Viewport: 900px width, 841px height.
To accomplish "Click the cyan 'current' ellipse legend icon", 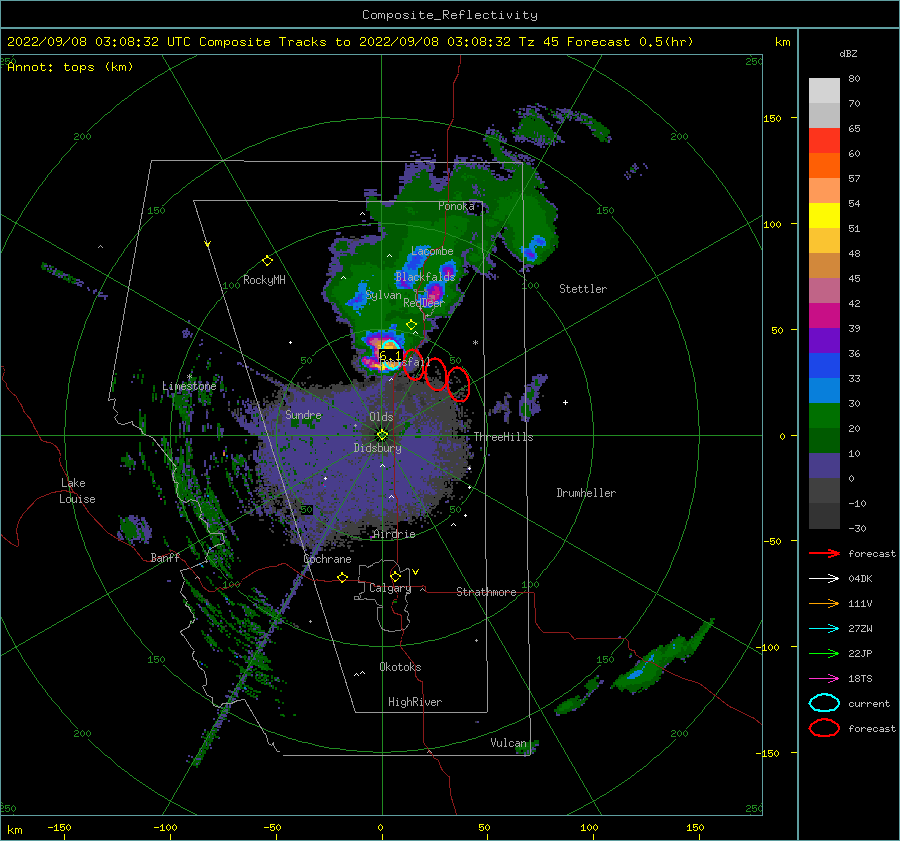I will (x=824, y=703).
